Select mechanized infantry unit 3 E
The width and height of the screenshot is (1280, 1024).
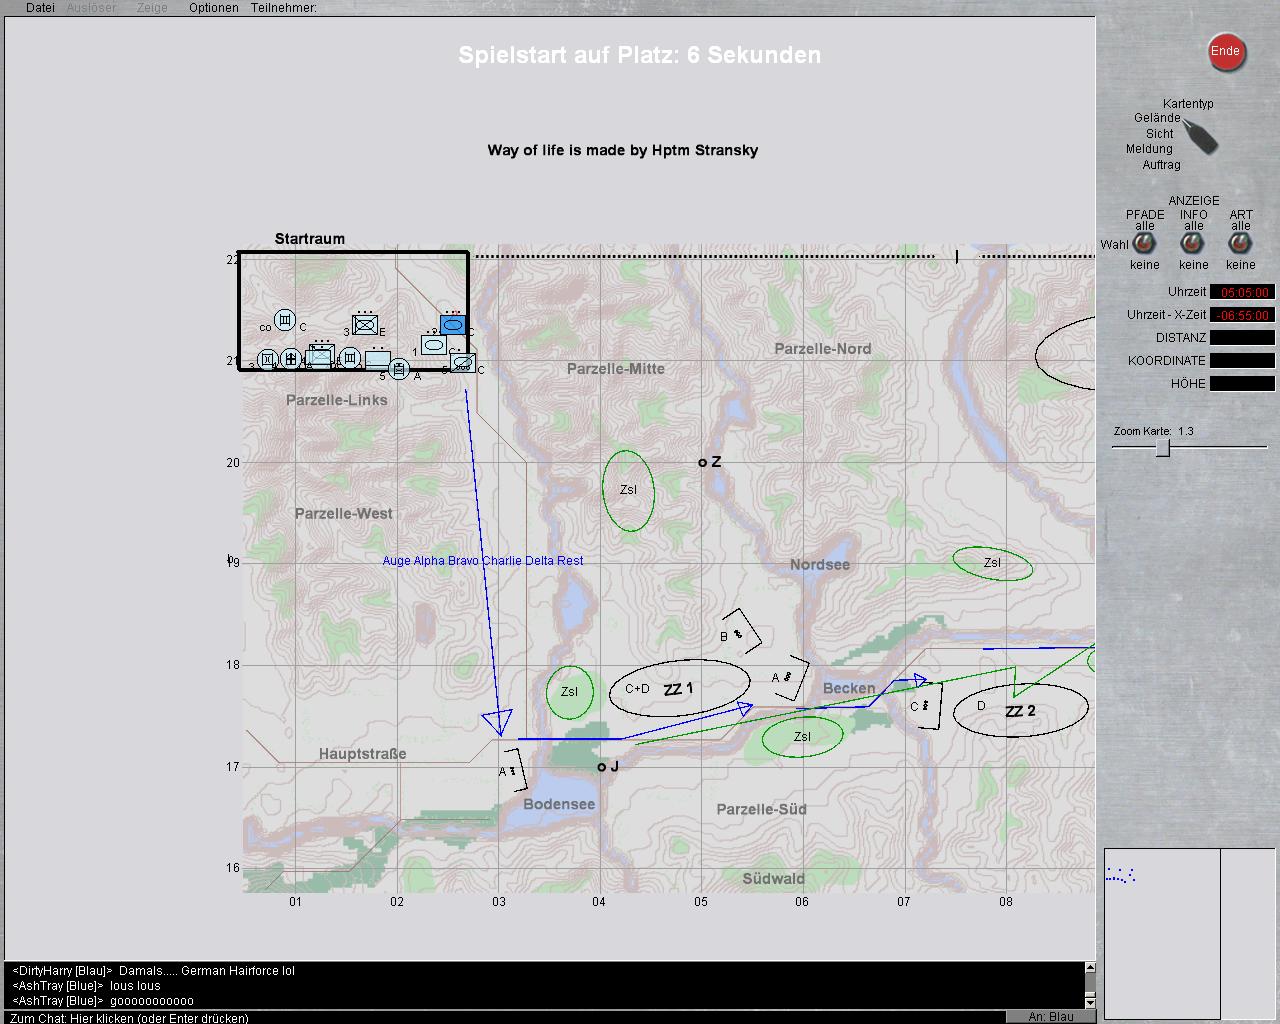(365, 325)
